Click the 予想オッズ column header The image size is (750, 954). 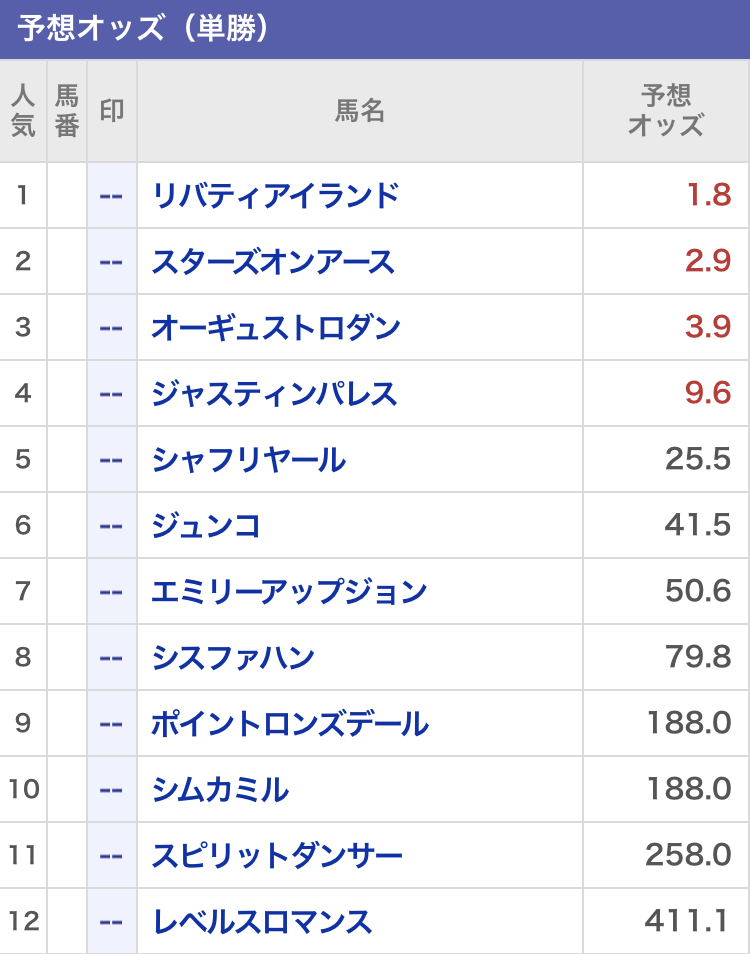coord(665,110)
